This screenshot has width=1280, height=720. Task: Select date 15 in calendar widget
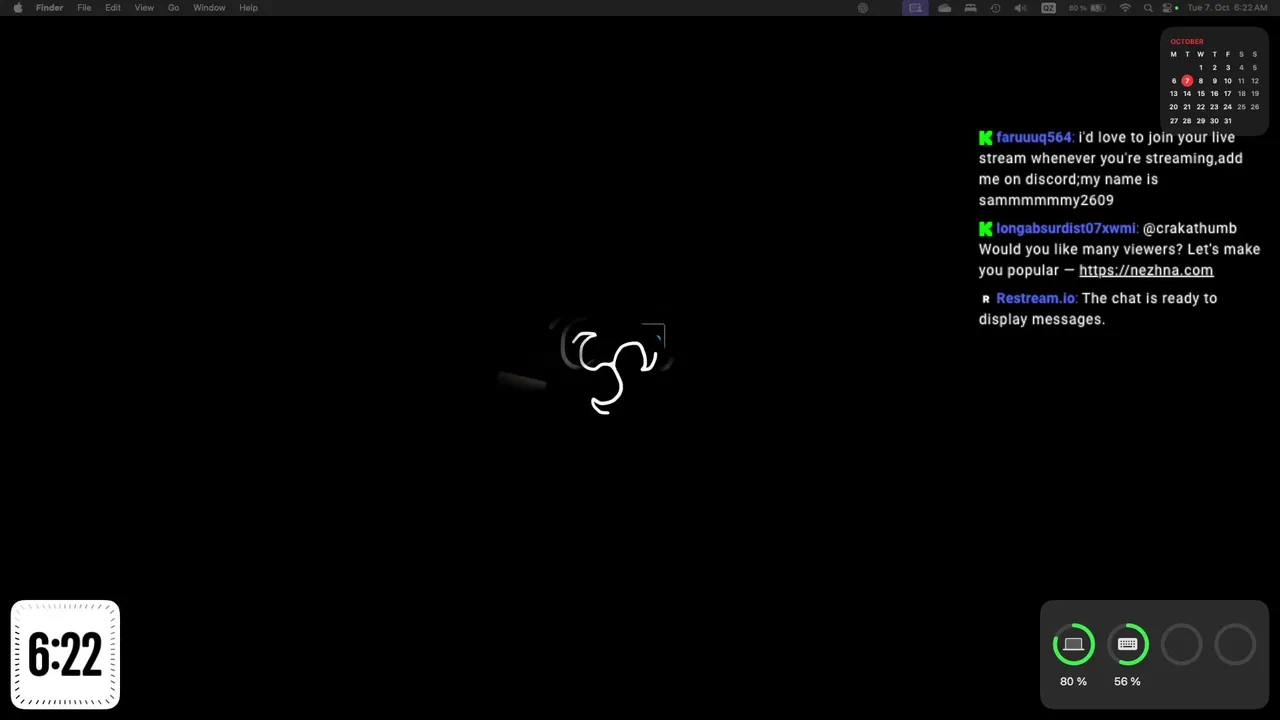pos(1201,94)
